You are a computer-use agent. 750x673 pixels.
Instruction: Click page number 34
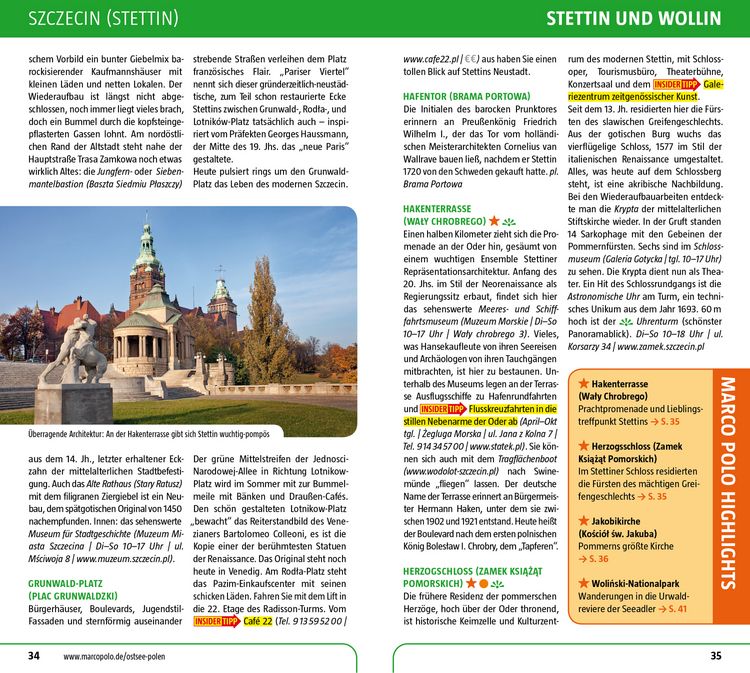pyautogui.click(x=33, y=656)
